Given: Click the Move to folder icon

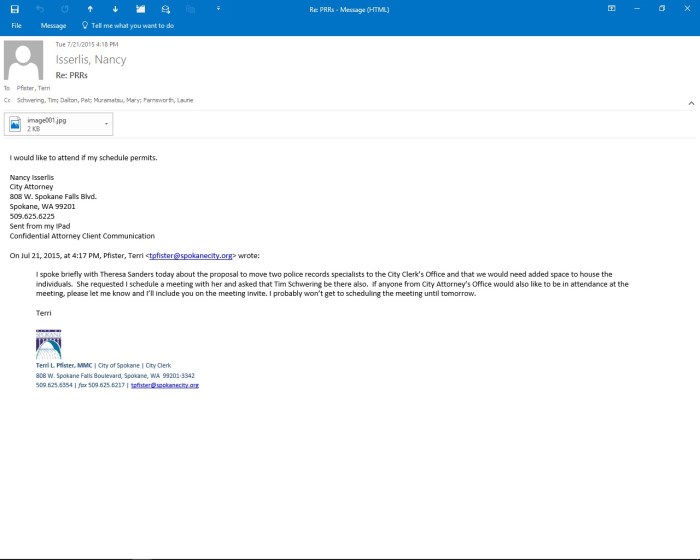Looking at the screenshot, I should click(x=140, y=8).
